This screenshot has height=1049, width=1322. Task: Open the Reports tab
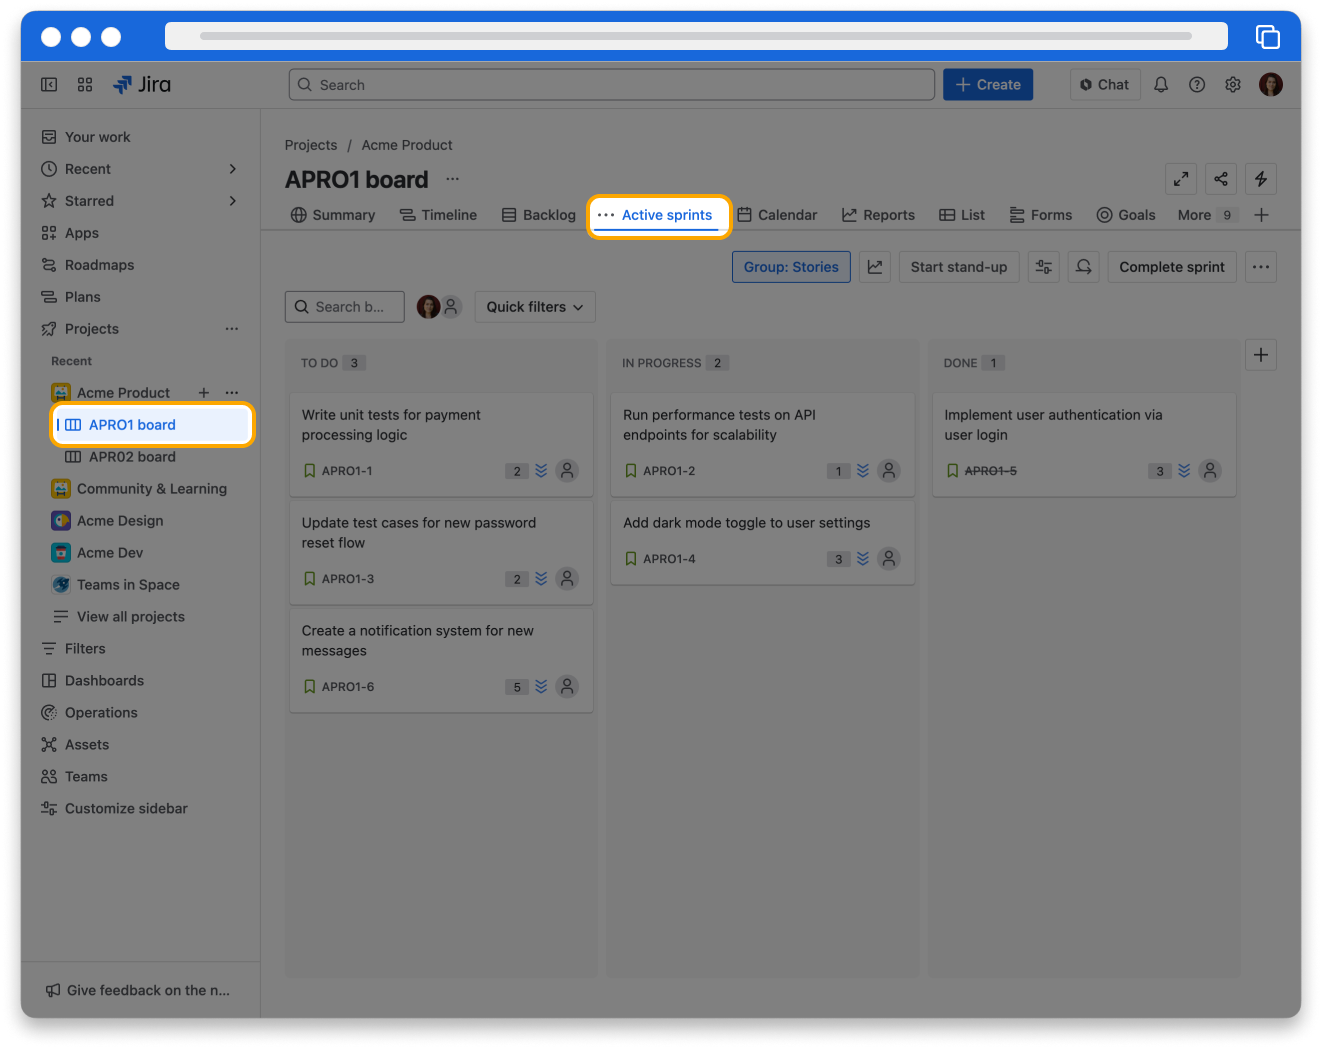click(878, 215)
